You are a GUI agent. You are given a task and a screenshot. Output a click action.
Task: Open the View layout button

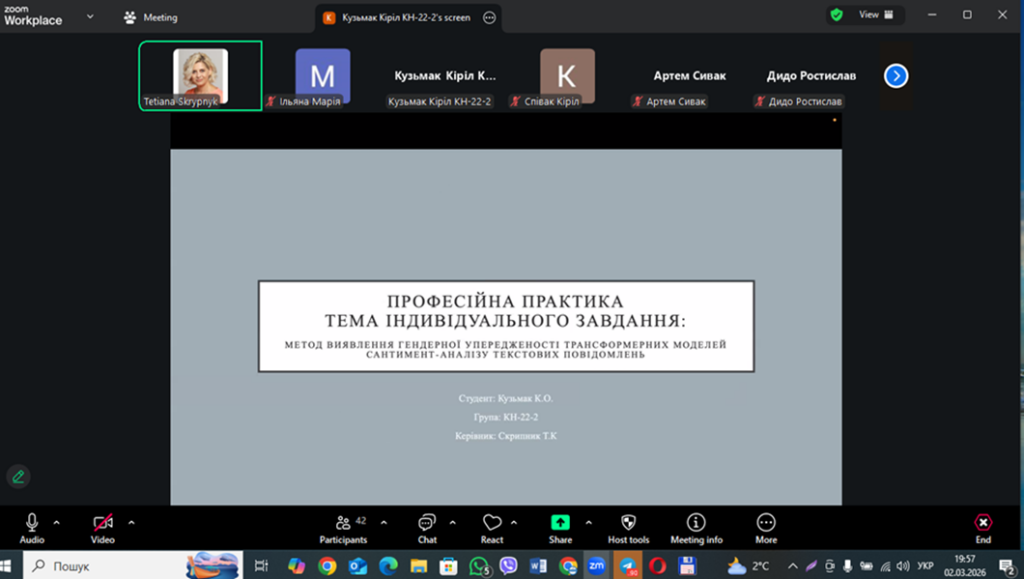[866, 15]
